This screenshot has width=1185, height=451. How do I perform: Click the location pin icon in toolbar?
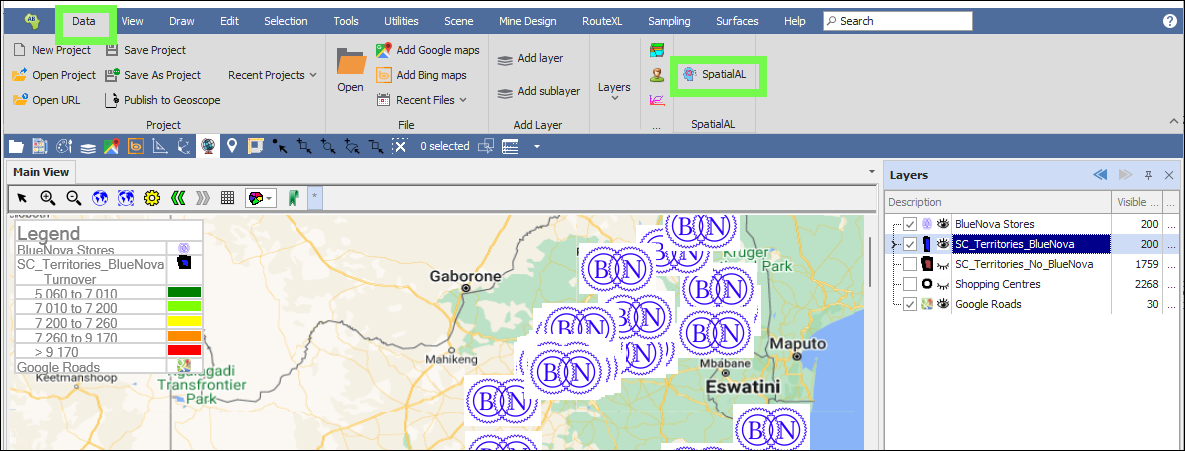point(232,147)
